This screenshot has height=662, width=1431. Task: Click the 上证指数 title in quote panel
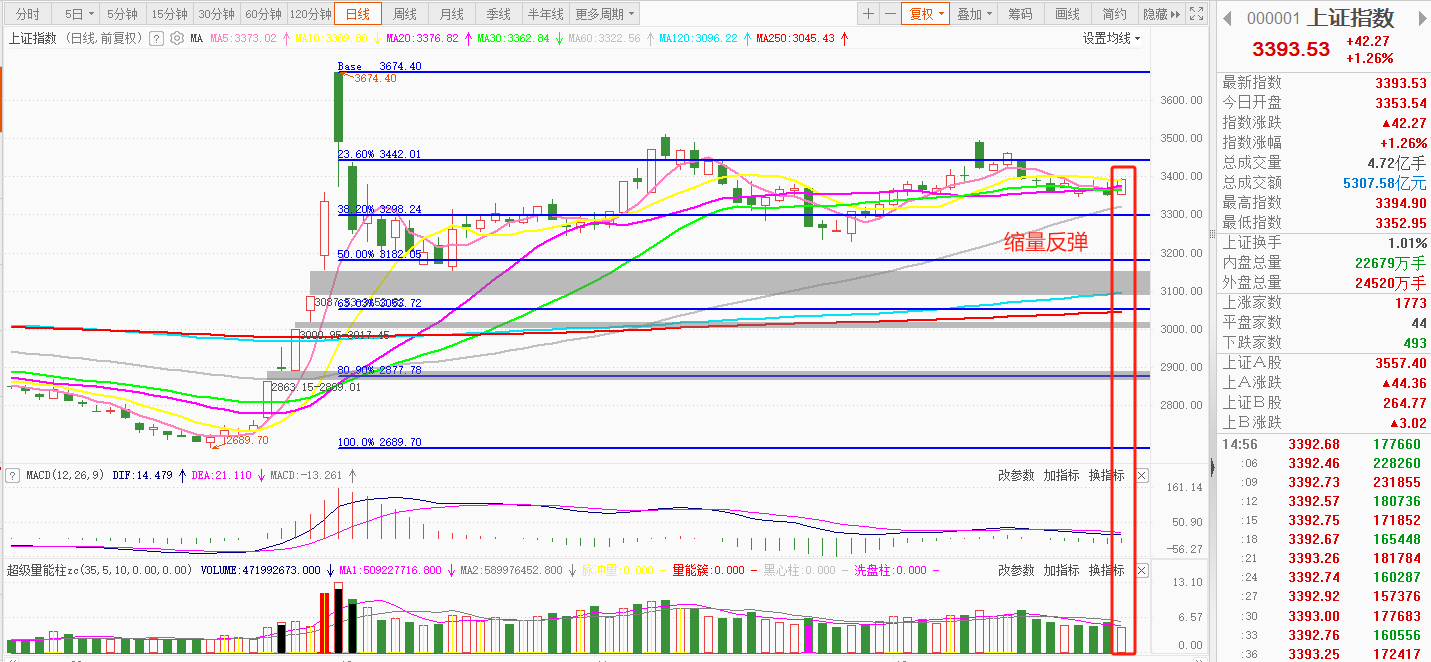pyautogui.click(x=1350, y=19)
